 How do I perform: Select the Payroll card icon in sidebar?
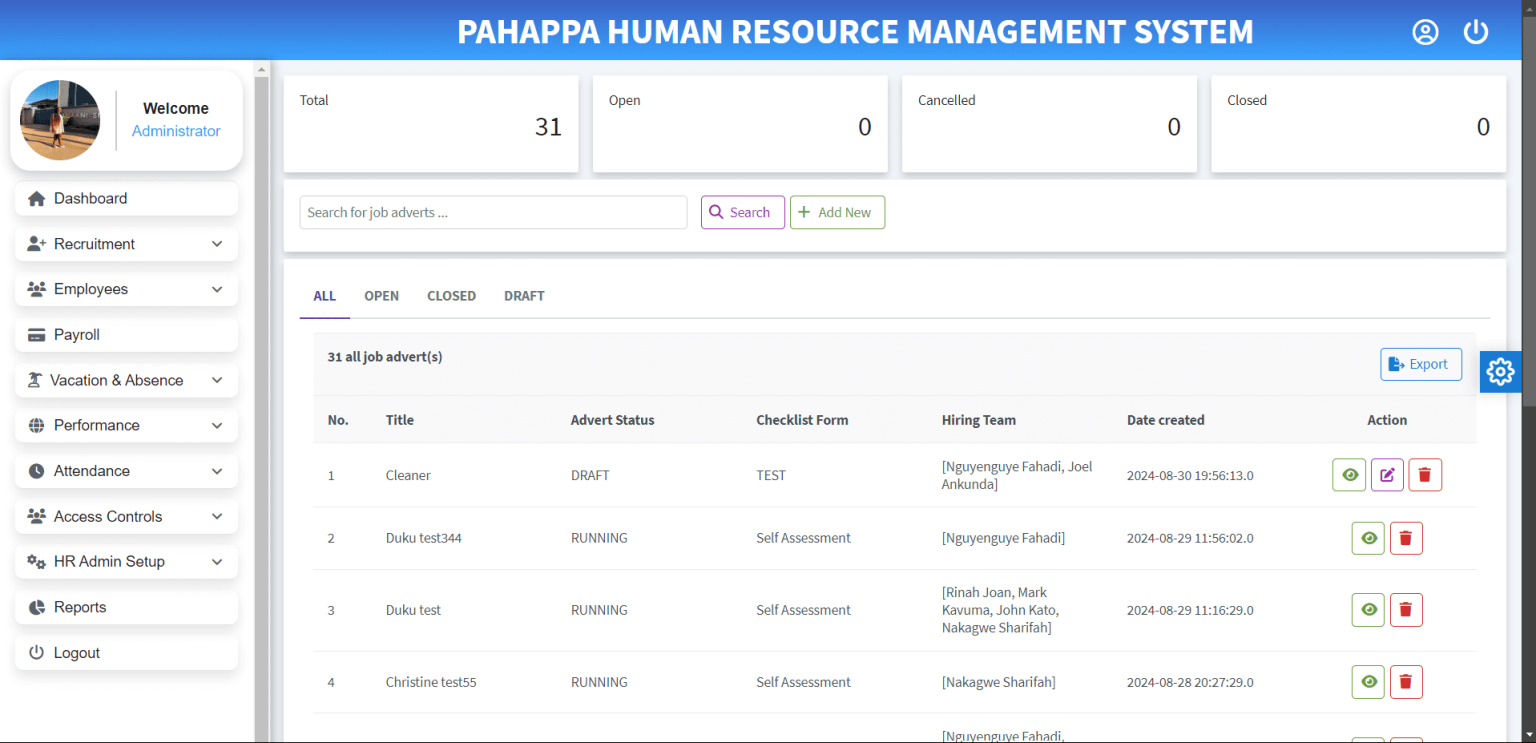coord(37,334)
